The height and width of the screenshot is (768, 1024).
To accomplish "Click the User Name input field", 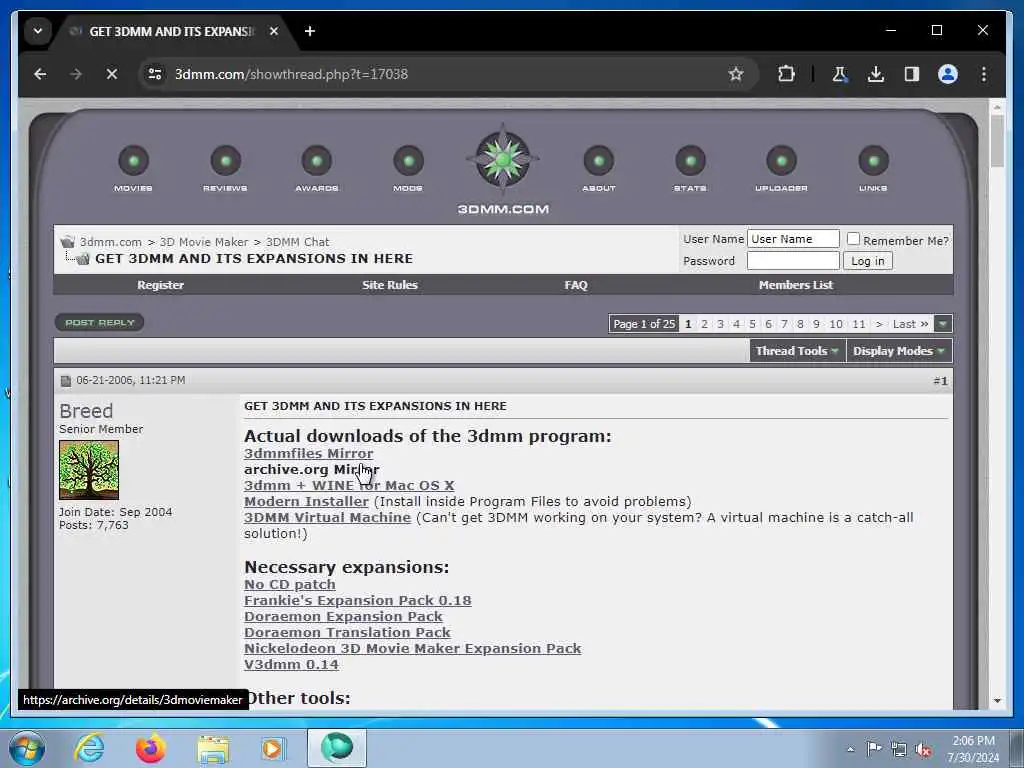I will [x=793, y=239].
